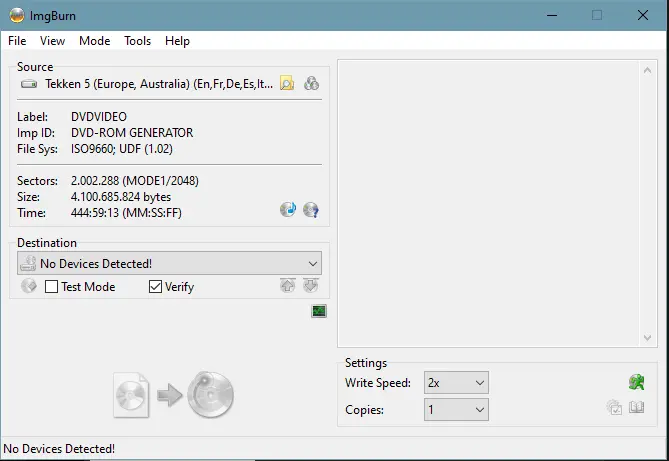
Task: Open the log window green monitor icon
Action: coord(319,311)
